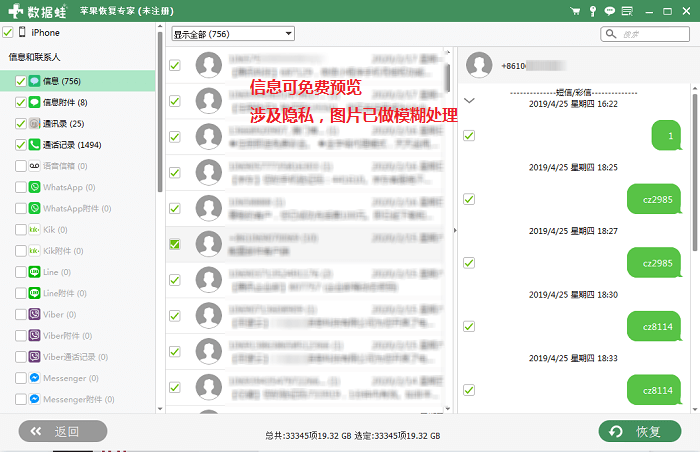Select the Kik (0) icon
Image resolution: width=700 pixels, height=452 pixels.
click(x=34, y=230)
